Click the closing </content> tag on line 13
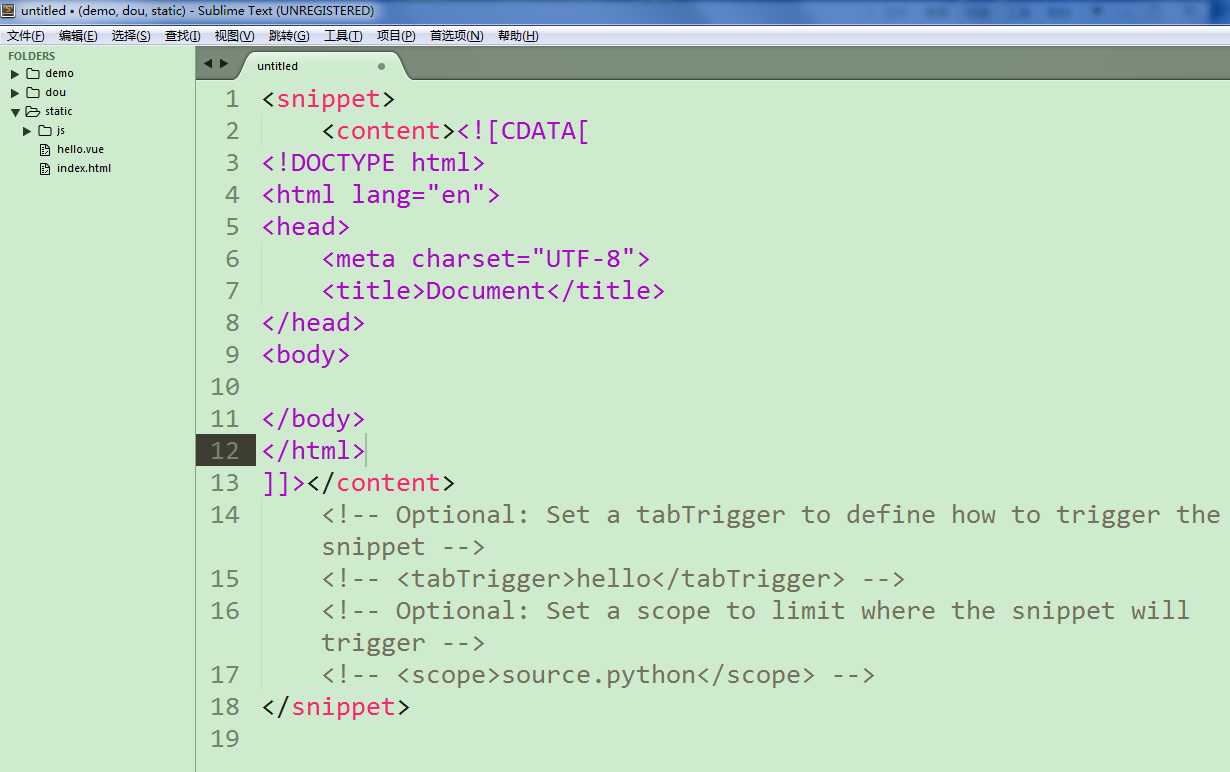The image size is (1230, 772). [381, 483]
